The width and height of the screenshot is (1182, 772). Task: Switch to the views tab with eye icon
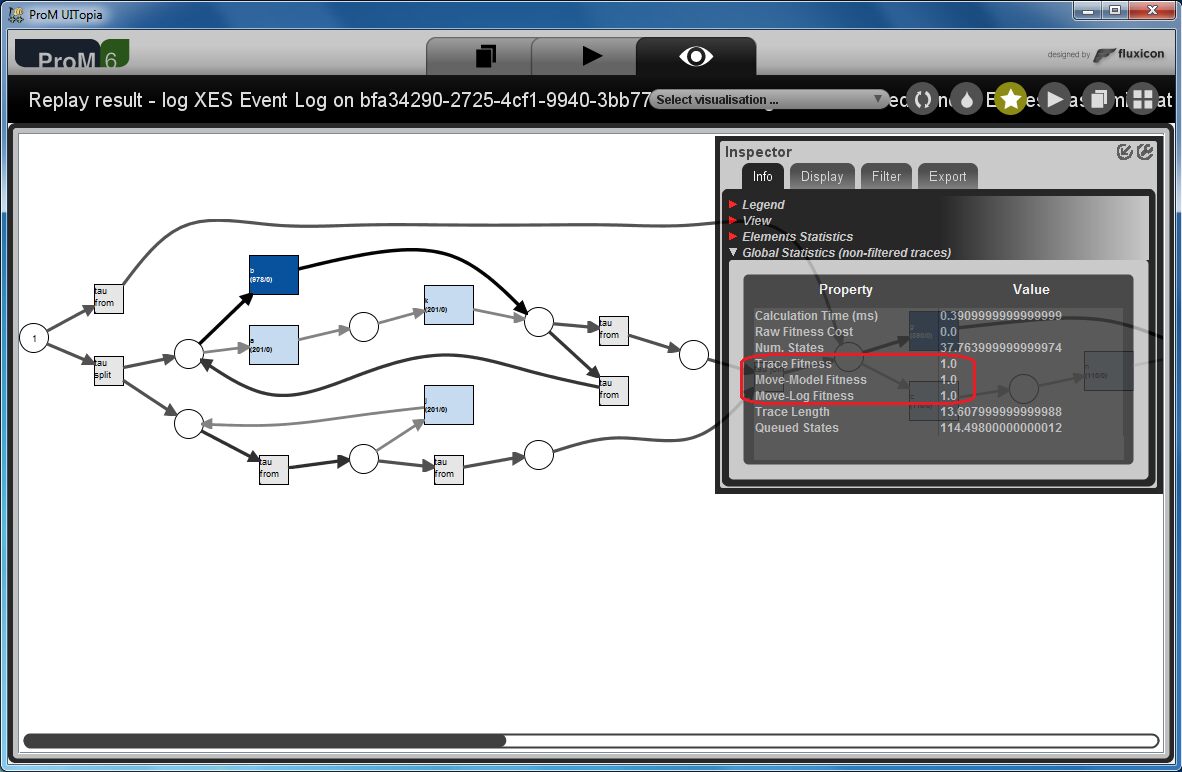tap(696, 57)
